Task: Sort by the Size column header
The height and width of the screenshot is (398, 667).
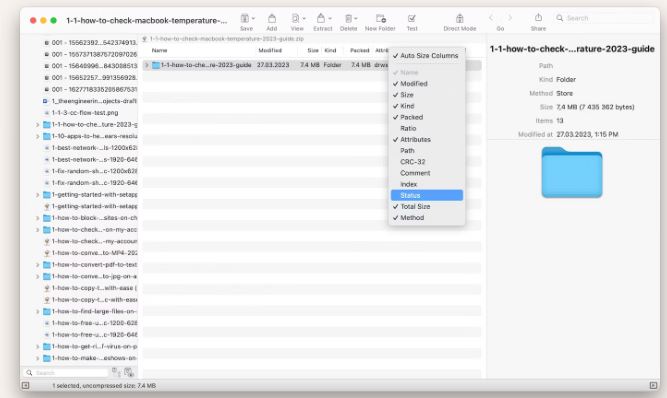Action: [313, 50]
